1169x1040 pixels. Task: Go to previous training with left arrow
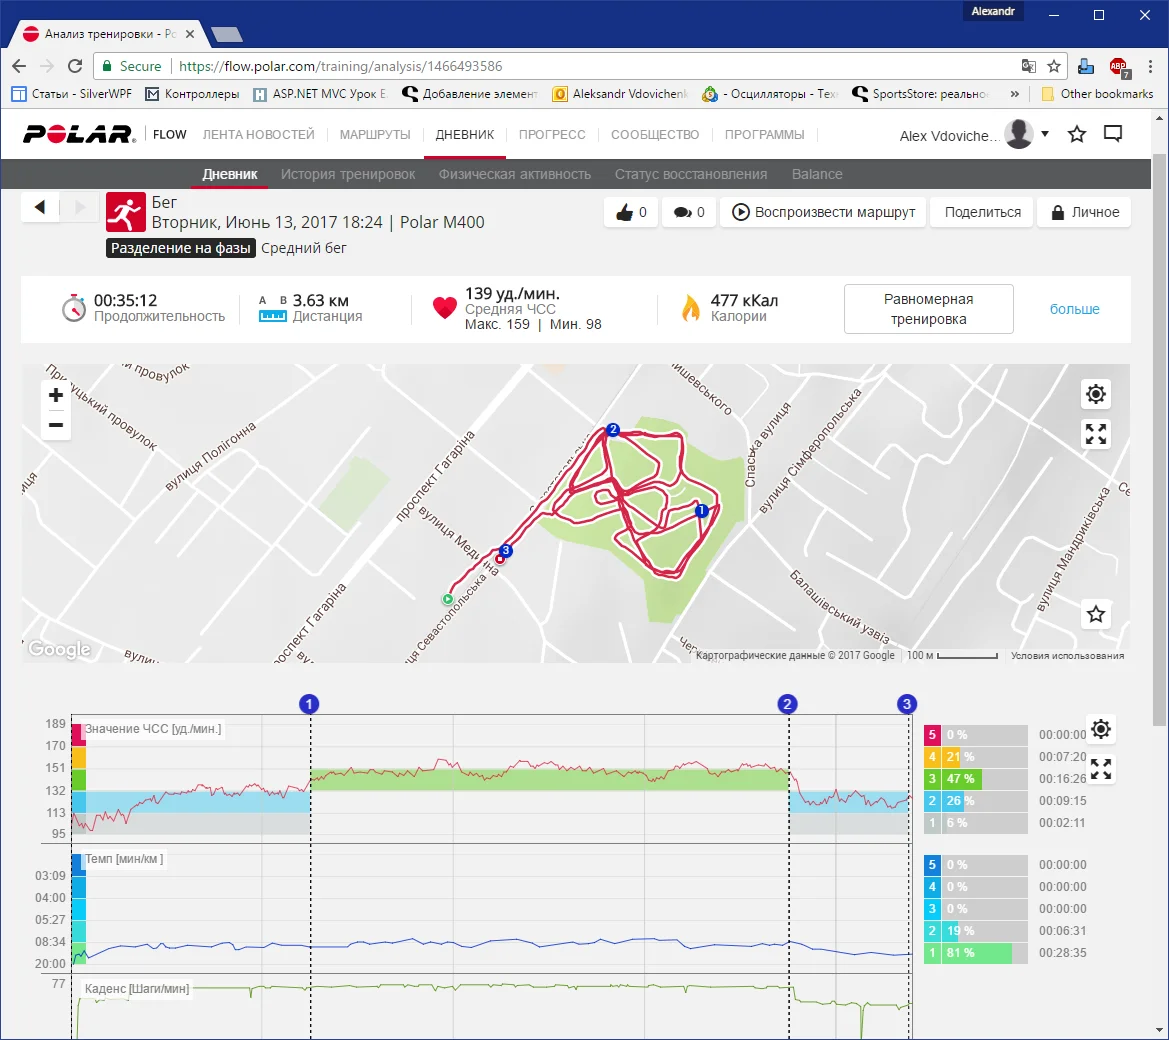click(40, 207)
